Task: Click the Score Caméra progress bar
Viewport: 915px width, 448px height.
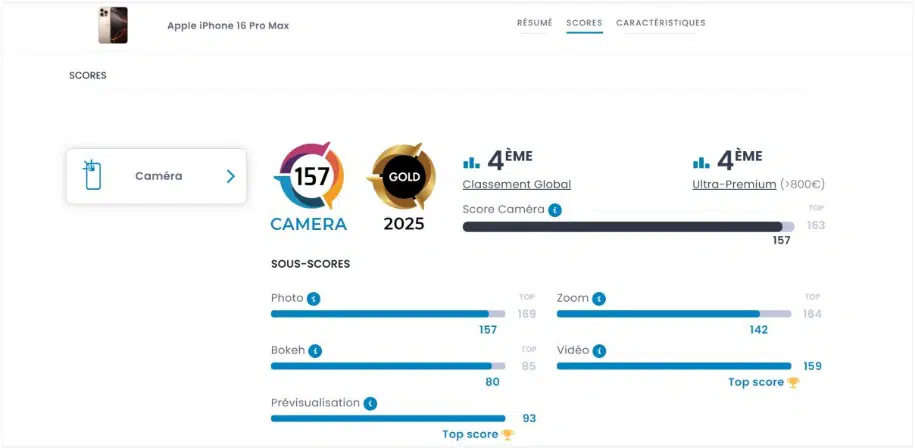Action: tap(628, 227)
